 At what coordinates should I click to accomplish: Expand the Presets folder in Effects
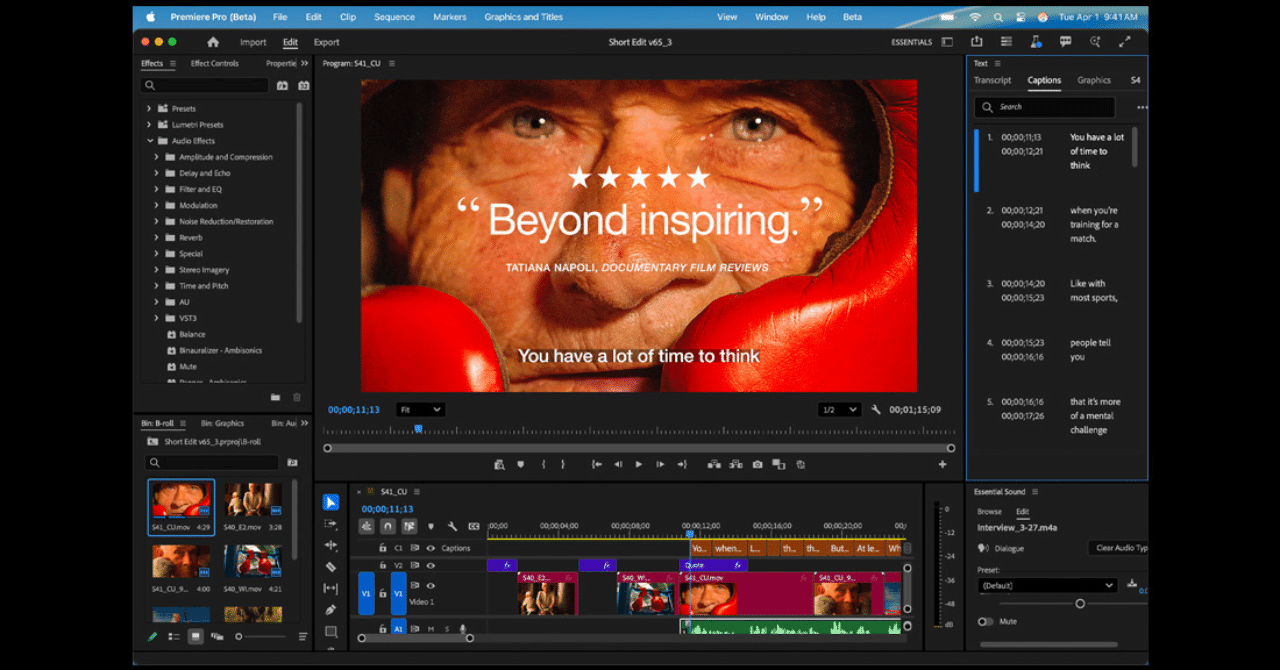coord(149,108)
